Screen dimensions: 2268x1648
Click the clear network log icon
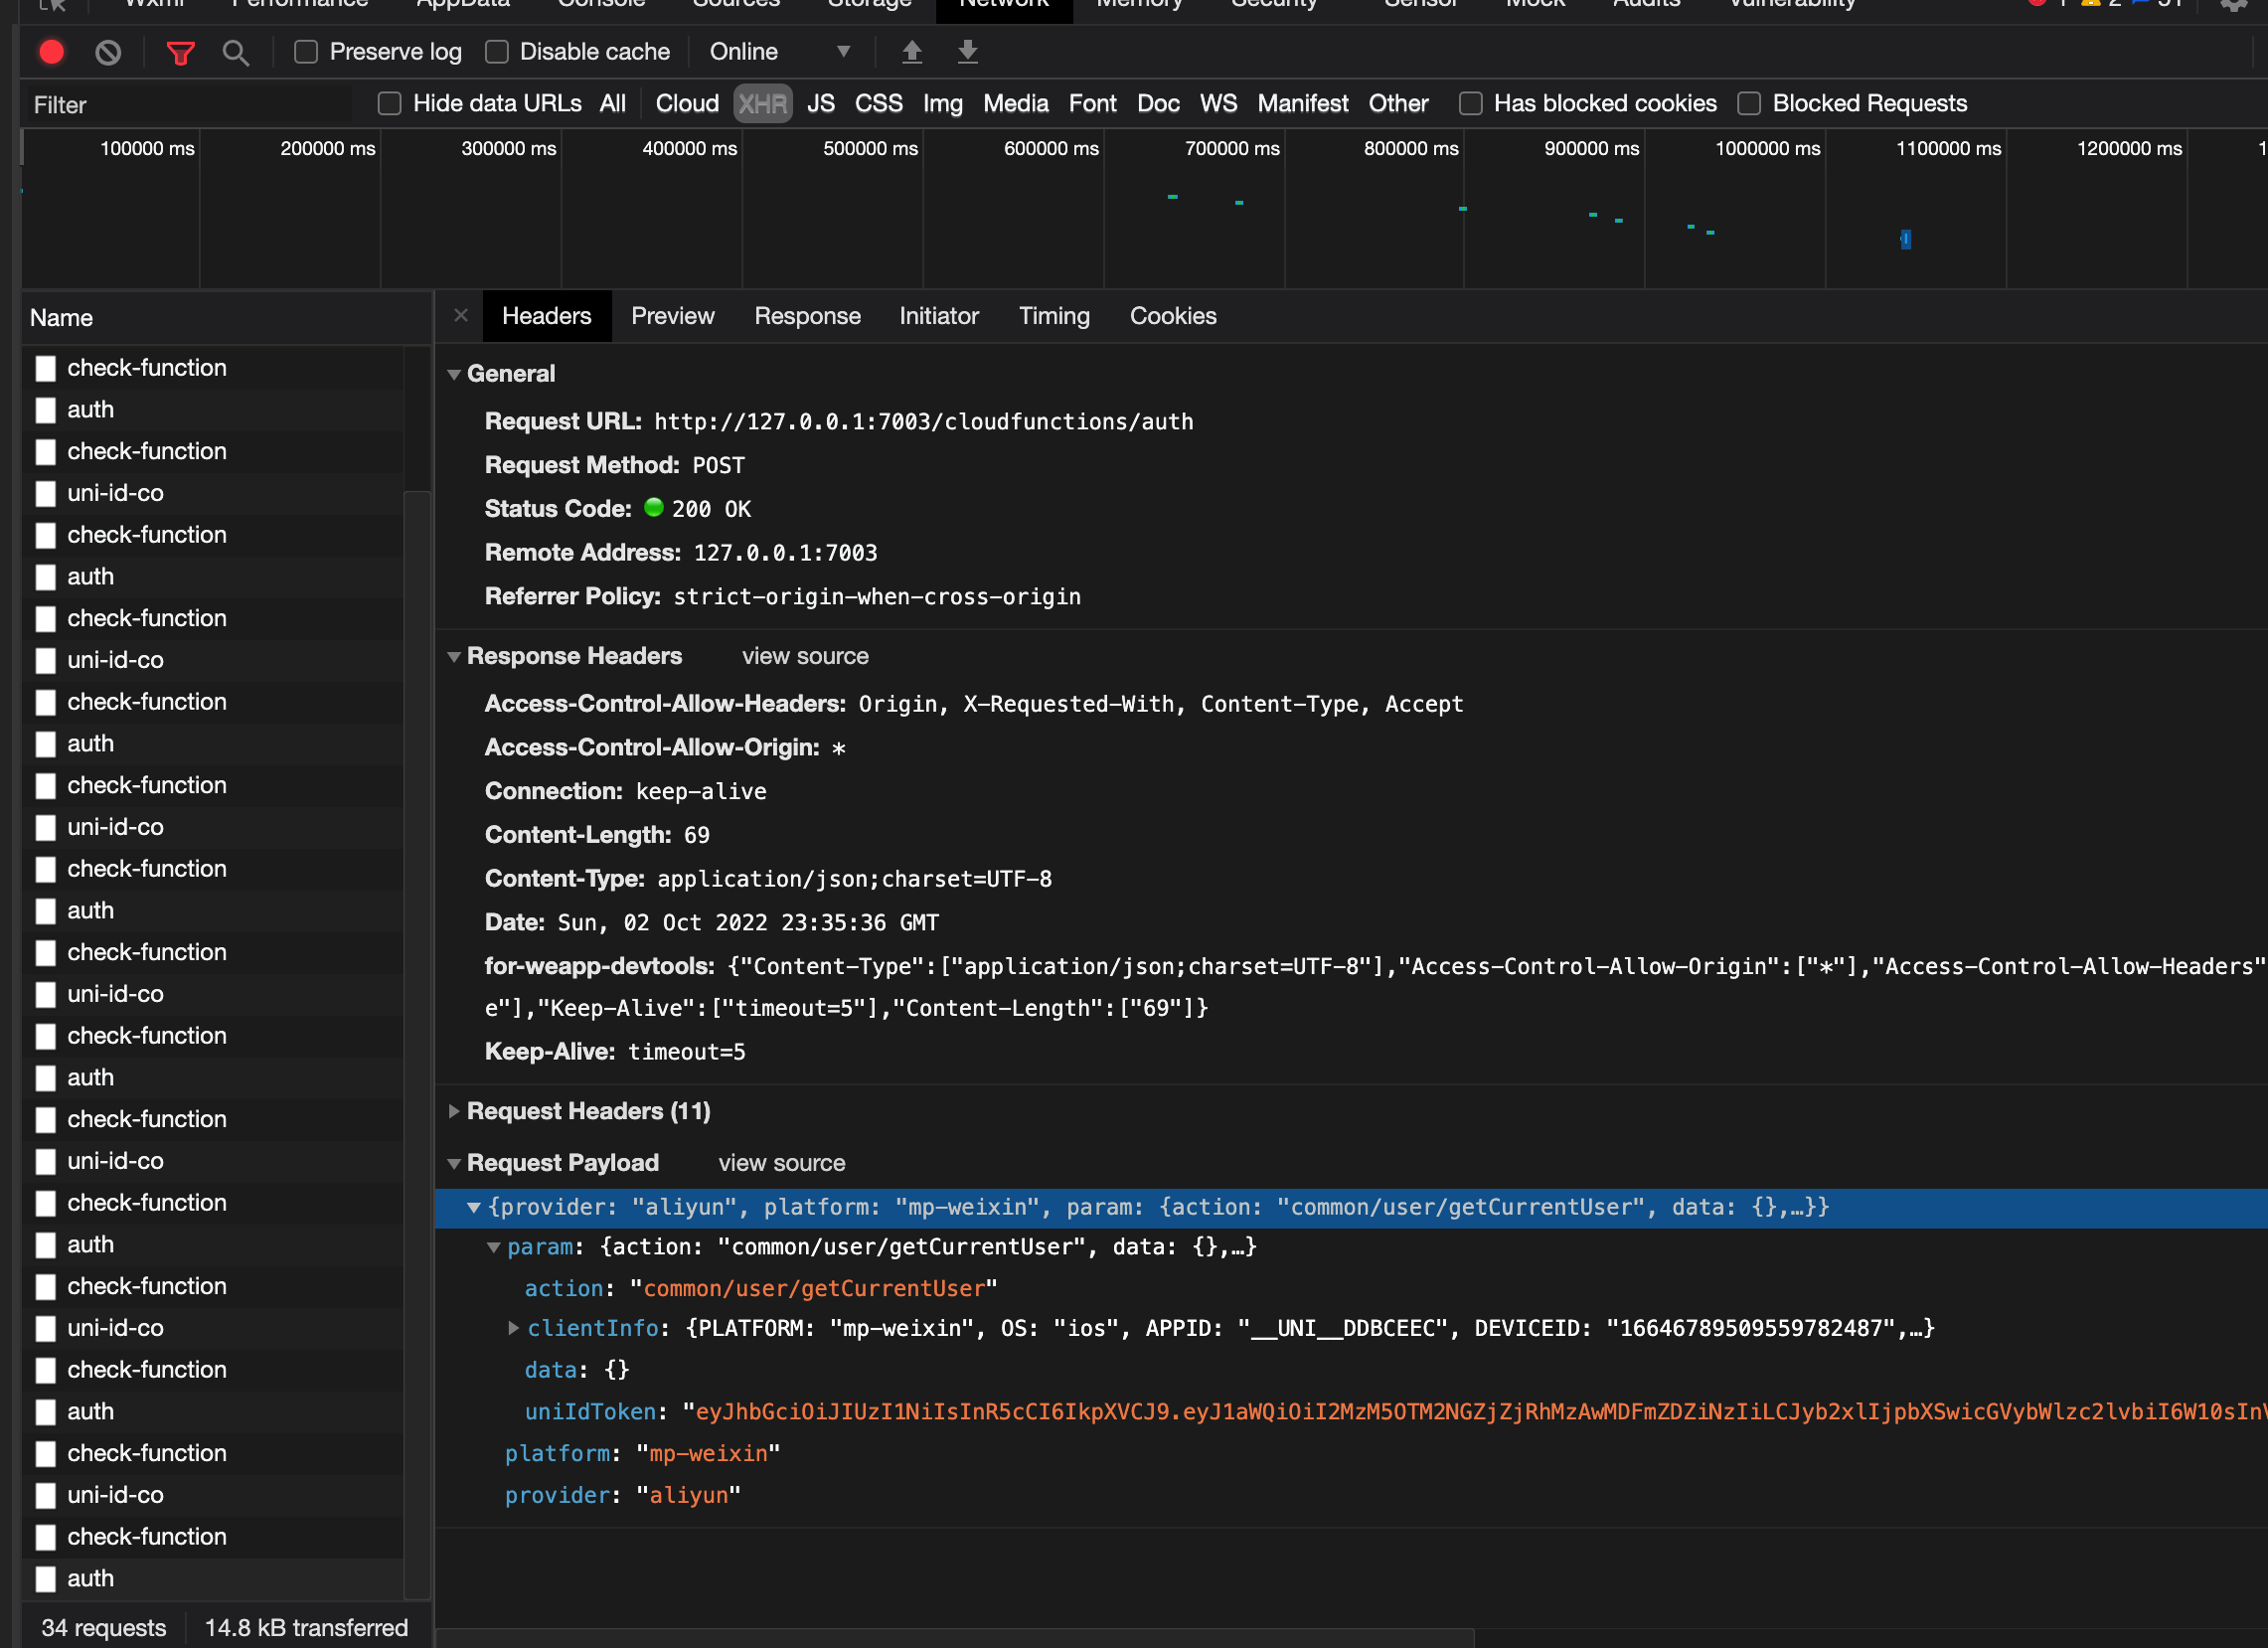click(108, 52)
